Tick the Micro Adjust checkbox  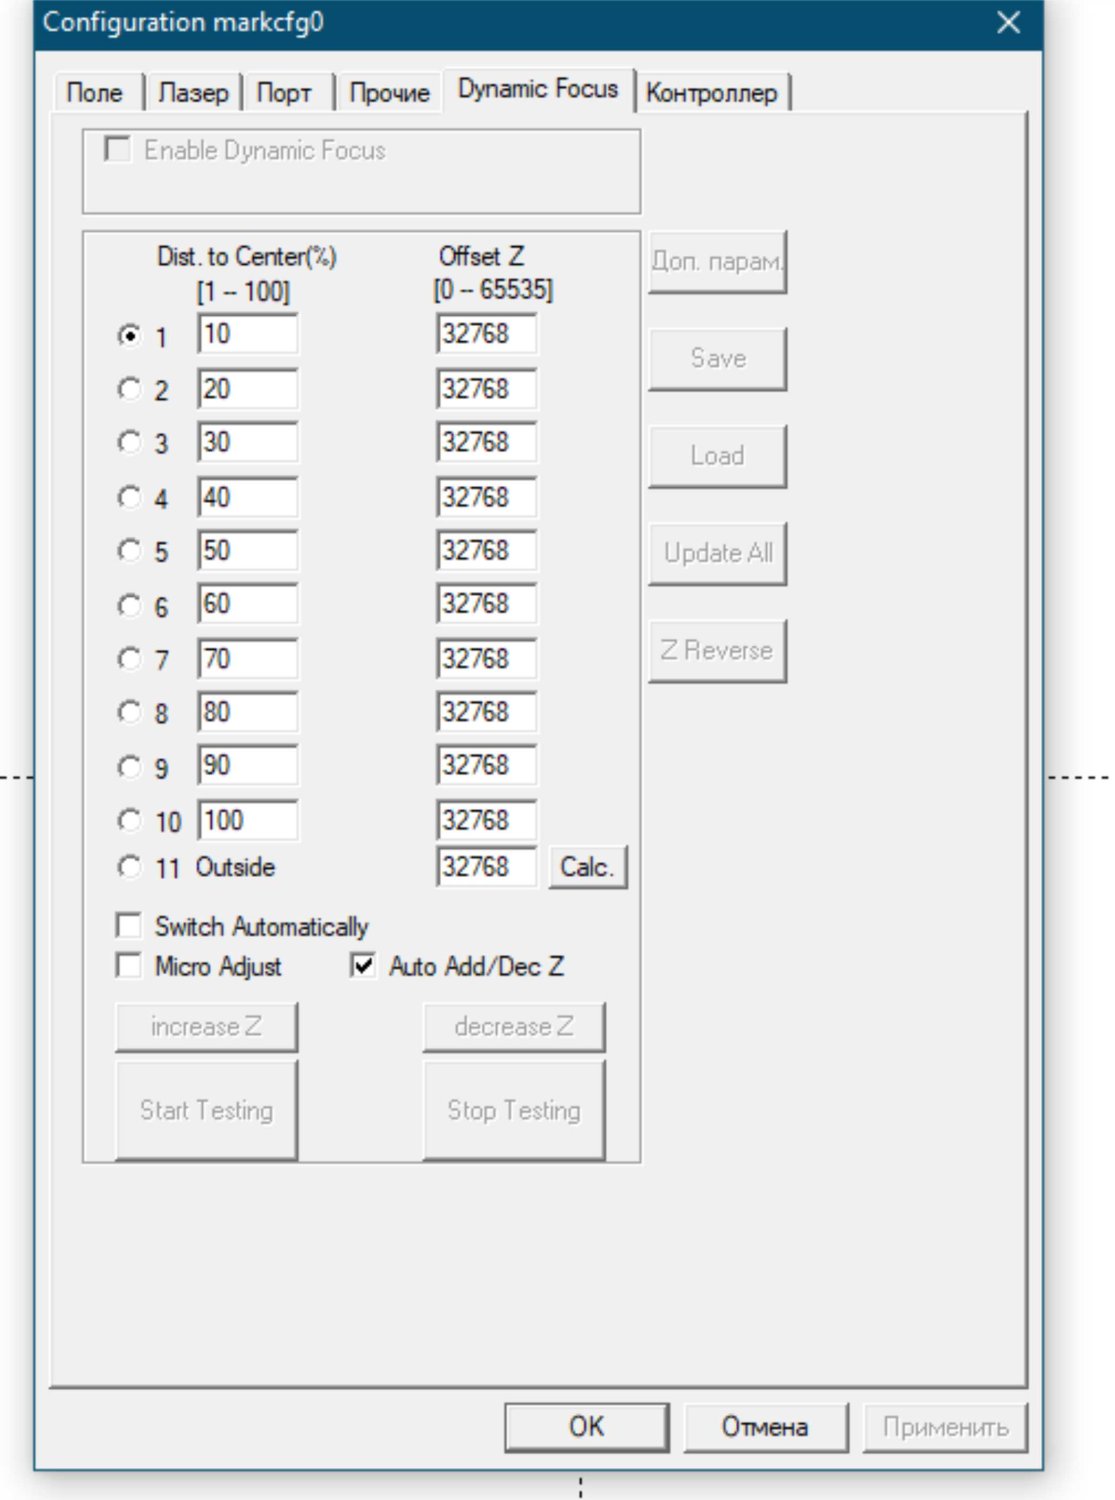click(129, 966)
